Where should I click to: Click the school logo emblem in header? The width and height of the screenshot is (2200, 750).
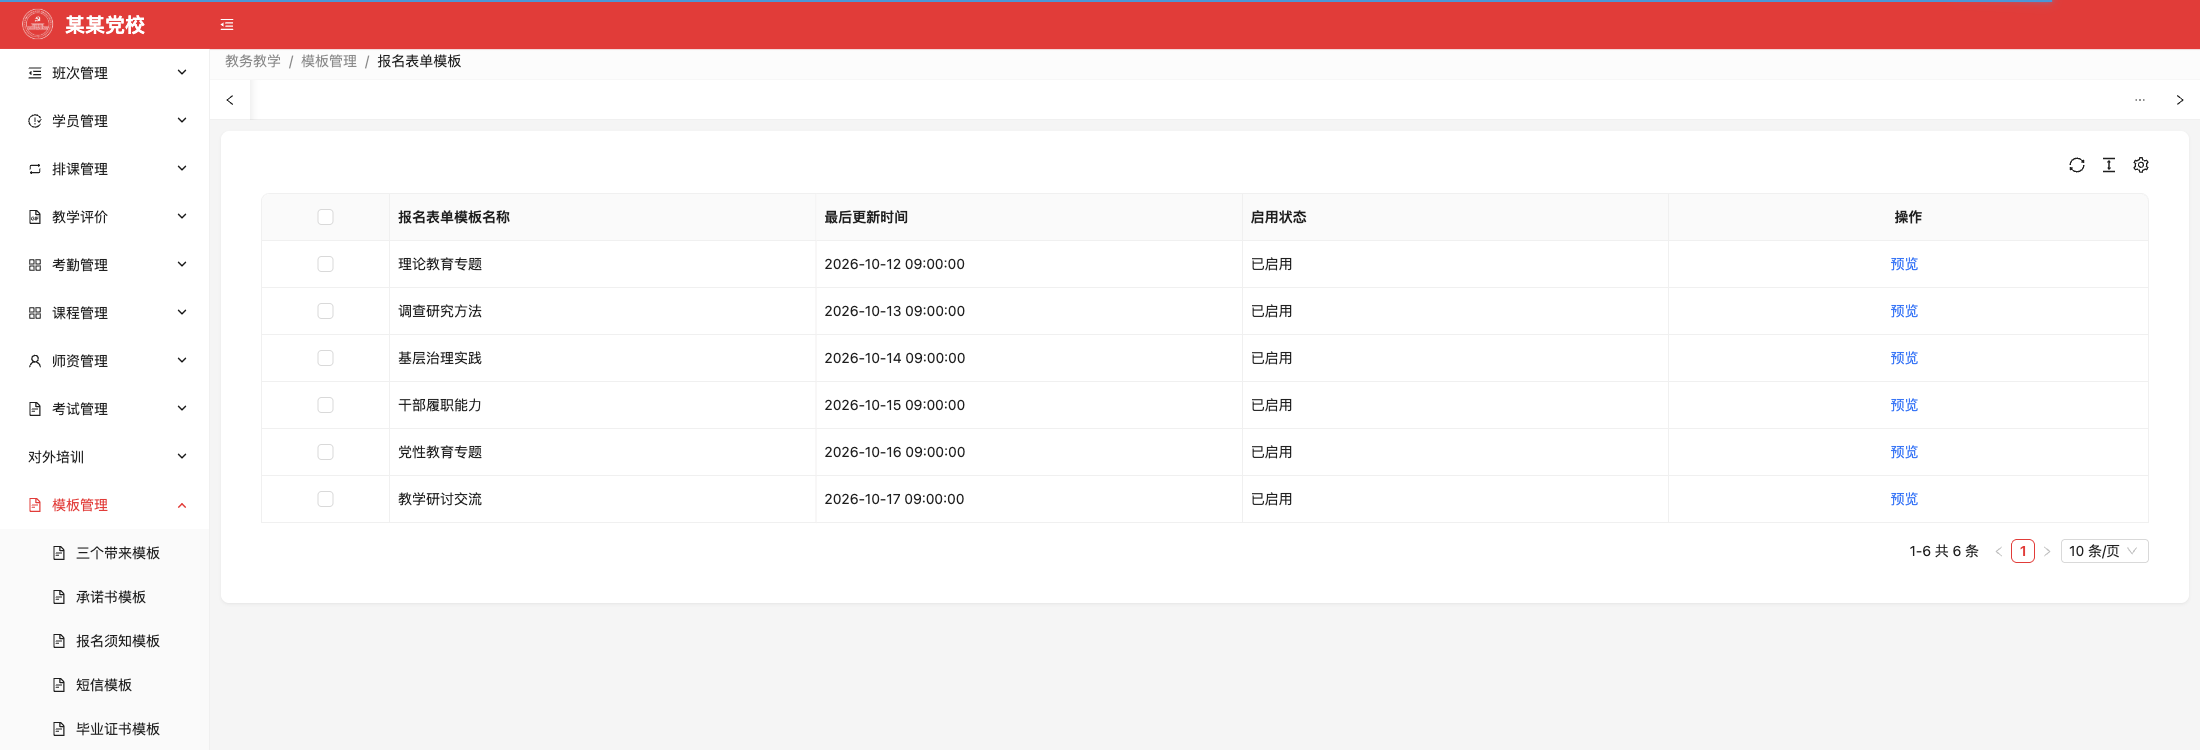[x=38, y=24]
